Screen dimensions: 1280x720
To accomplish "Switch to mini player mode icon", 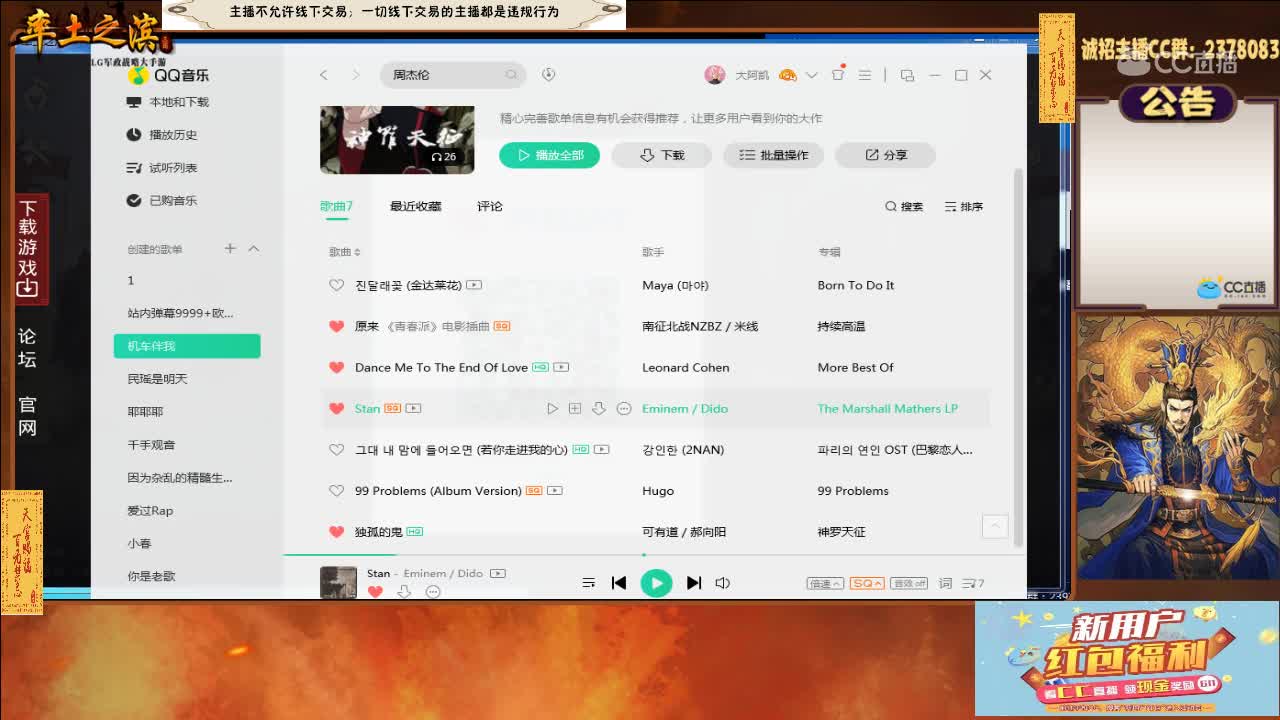I will [907, 75].
